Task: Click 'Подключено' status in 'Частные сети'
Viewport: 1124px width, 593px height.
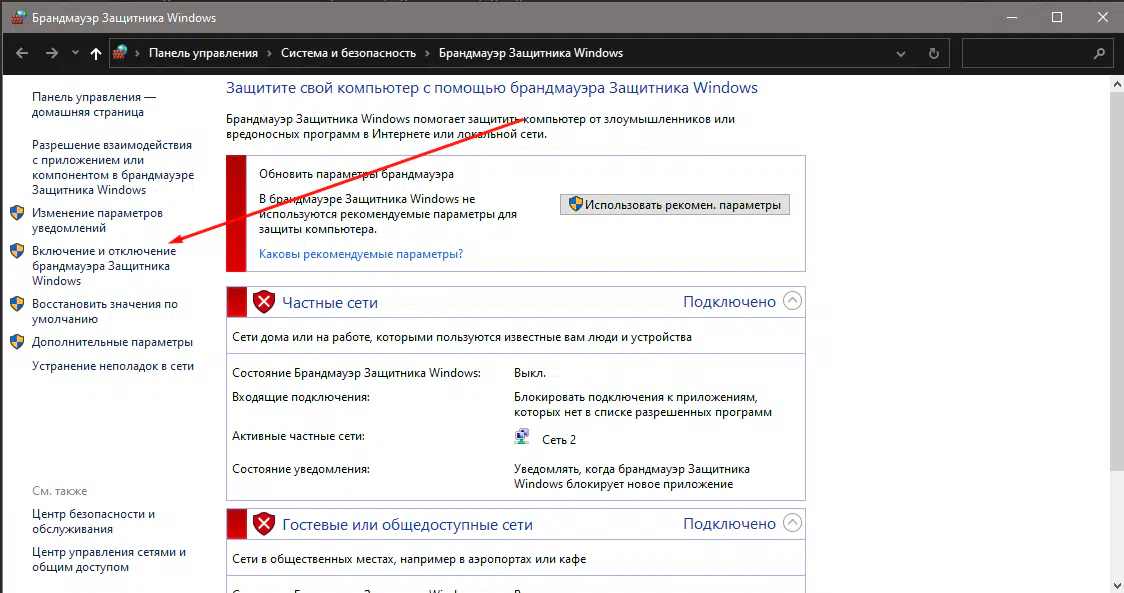Action: (x=729, y=302)
